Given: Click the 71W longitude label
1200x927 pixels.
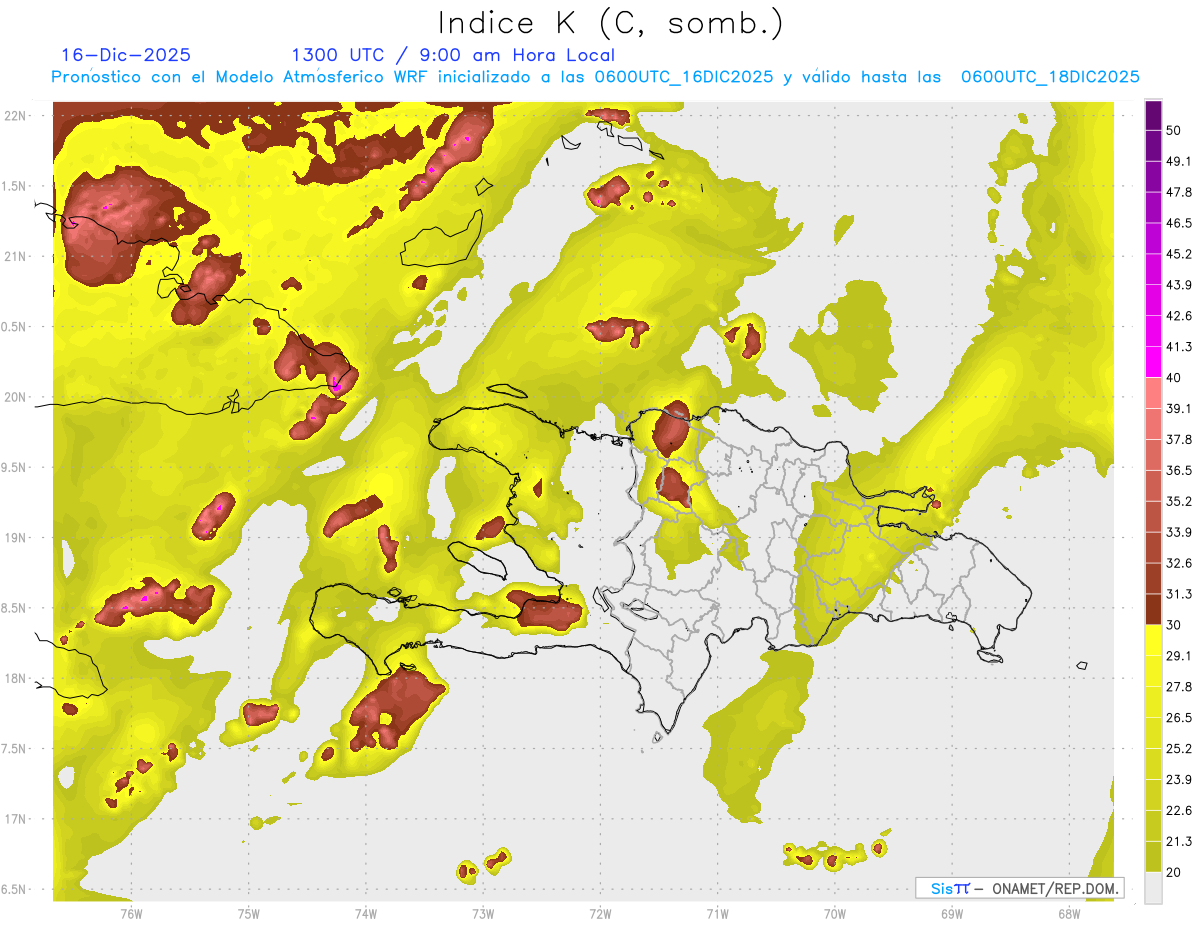Looking at the screenshot, I should click(x=717, y=913).
